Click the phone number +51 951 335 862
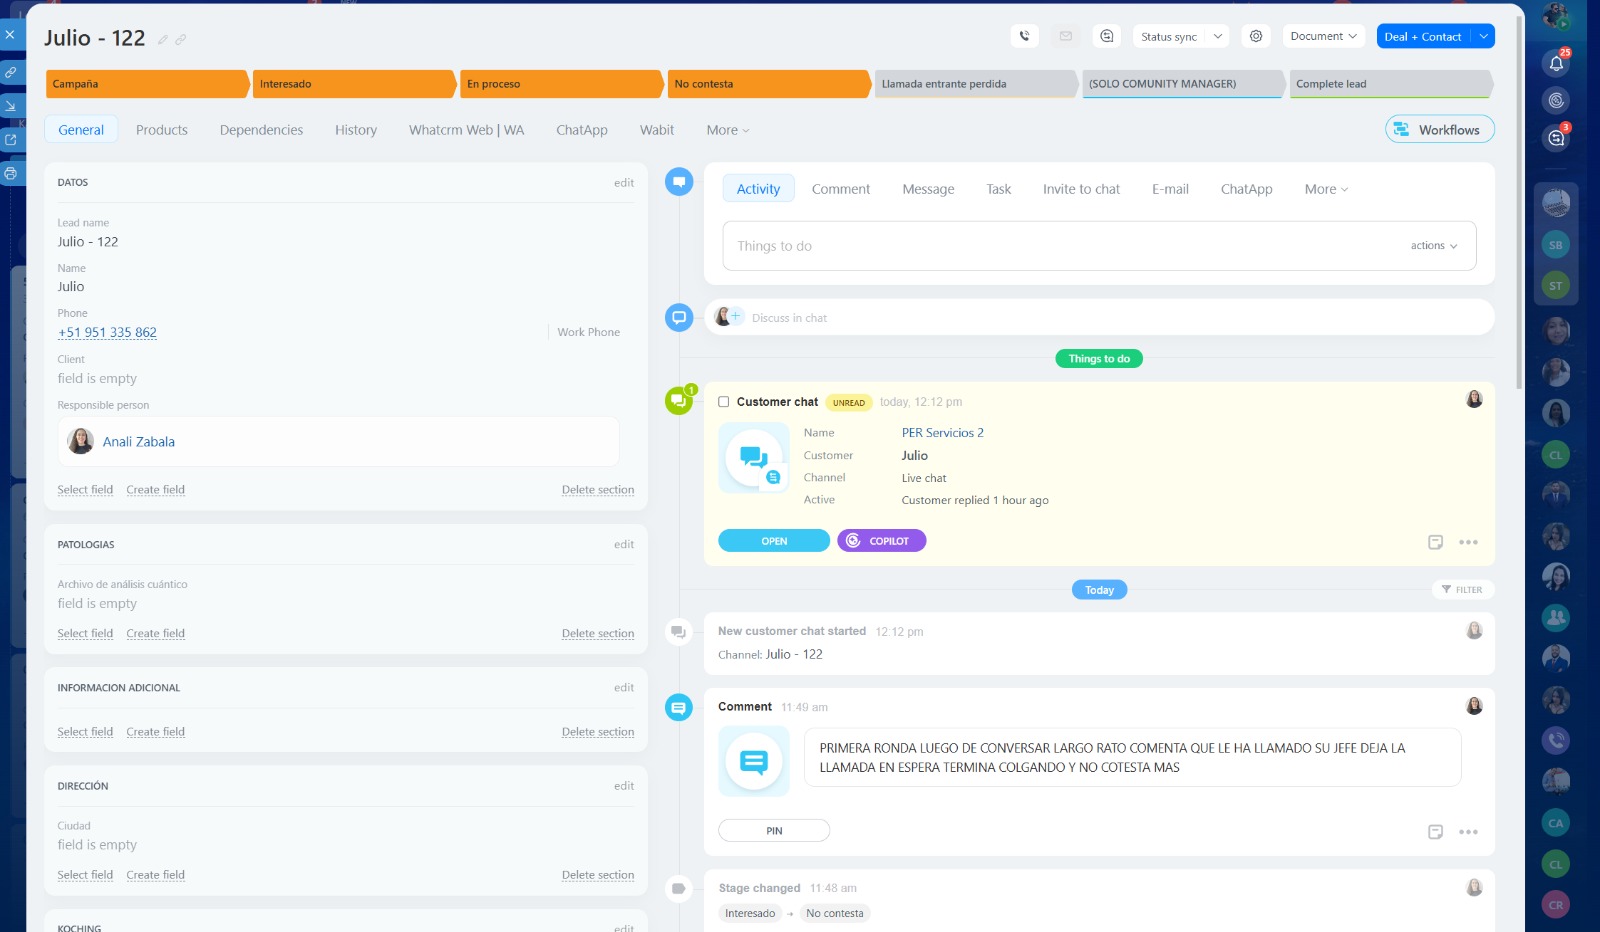The image size is (1600, 932). point(107,333)
